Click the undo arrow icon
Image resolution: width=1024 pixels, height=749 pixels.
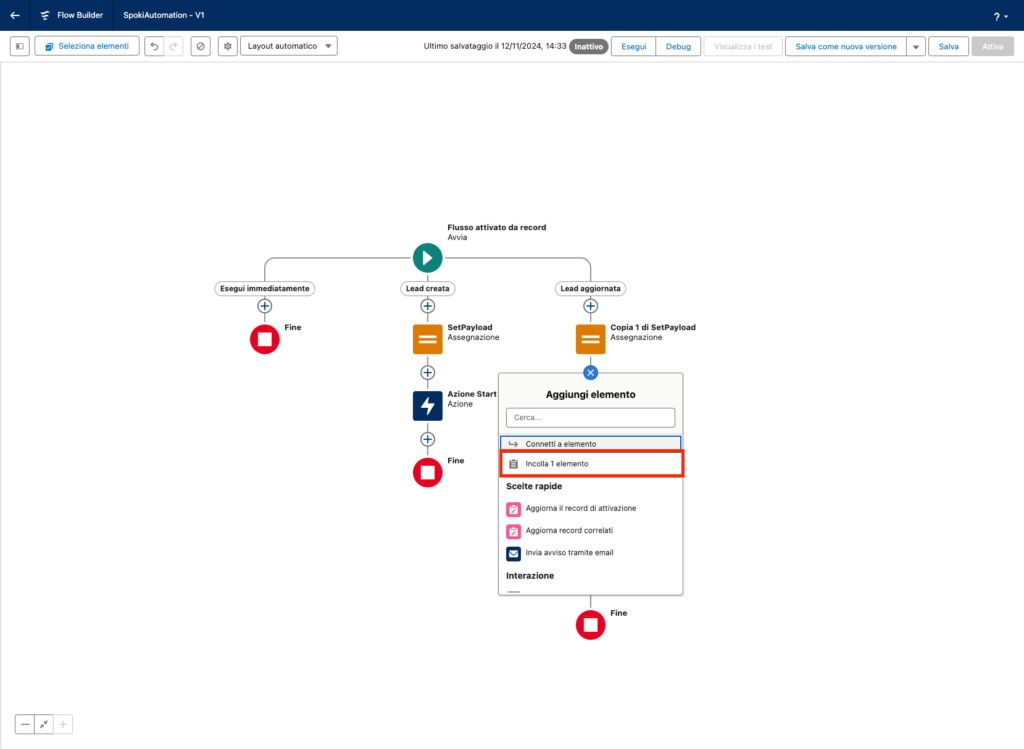153,46
